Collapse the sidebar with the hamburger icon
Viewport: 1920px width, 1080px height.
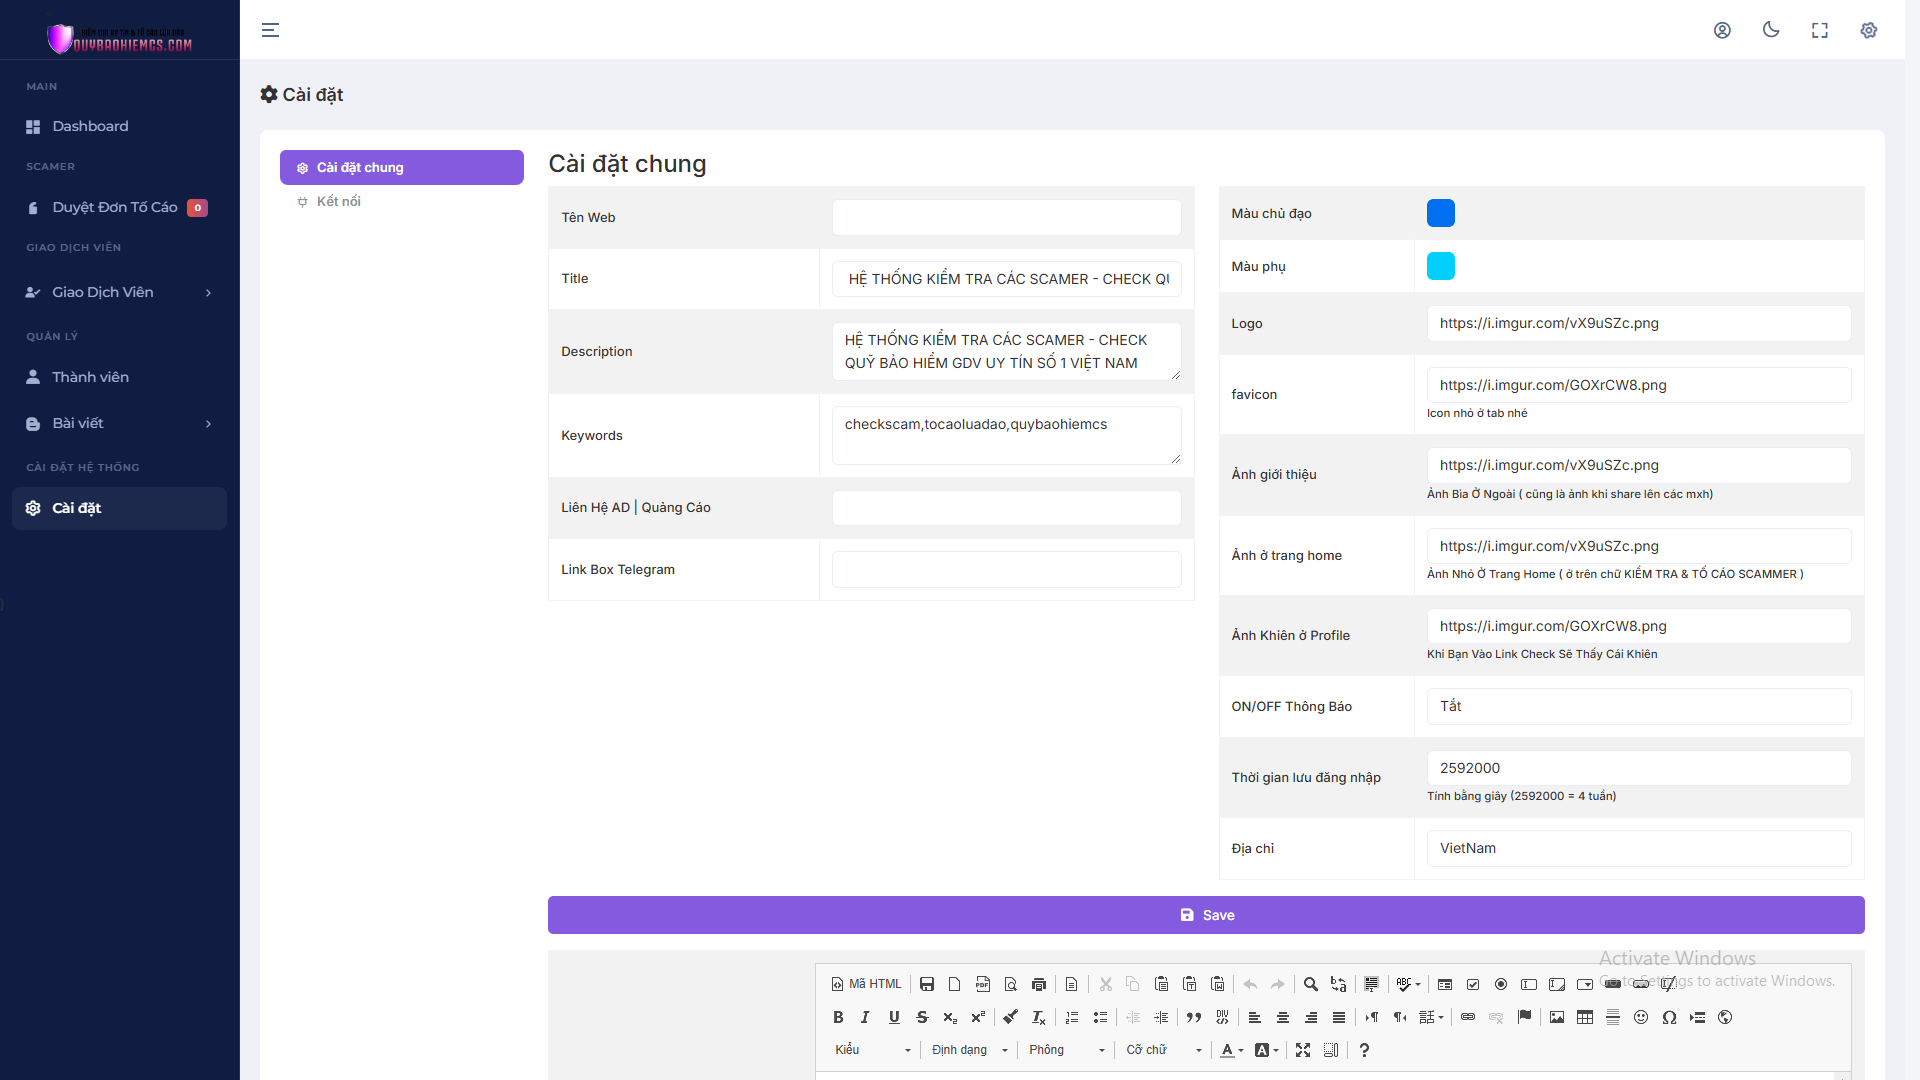point(270,30)
